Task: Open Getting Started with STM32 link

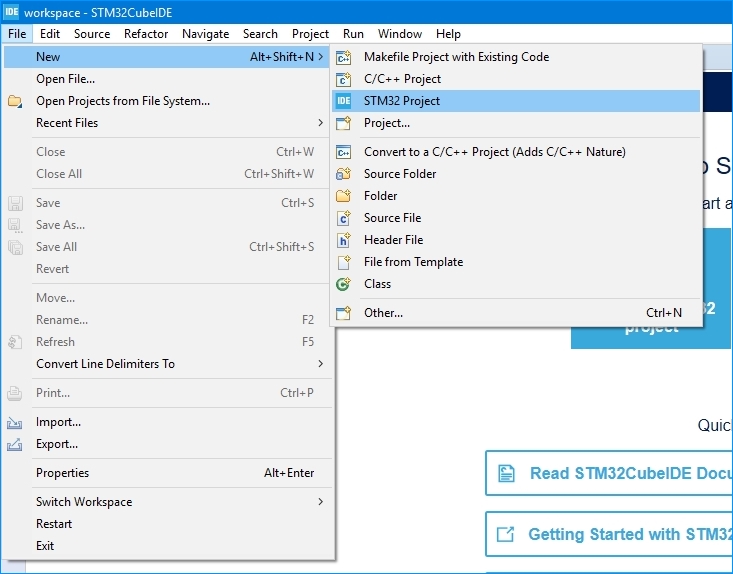Action: [x=608, y=534]
